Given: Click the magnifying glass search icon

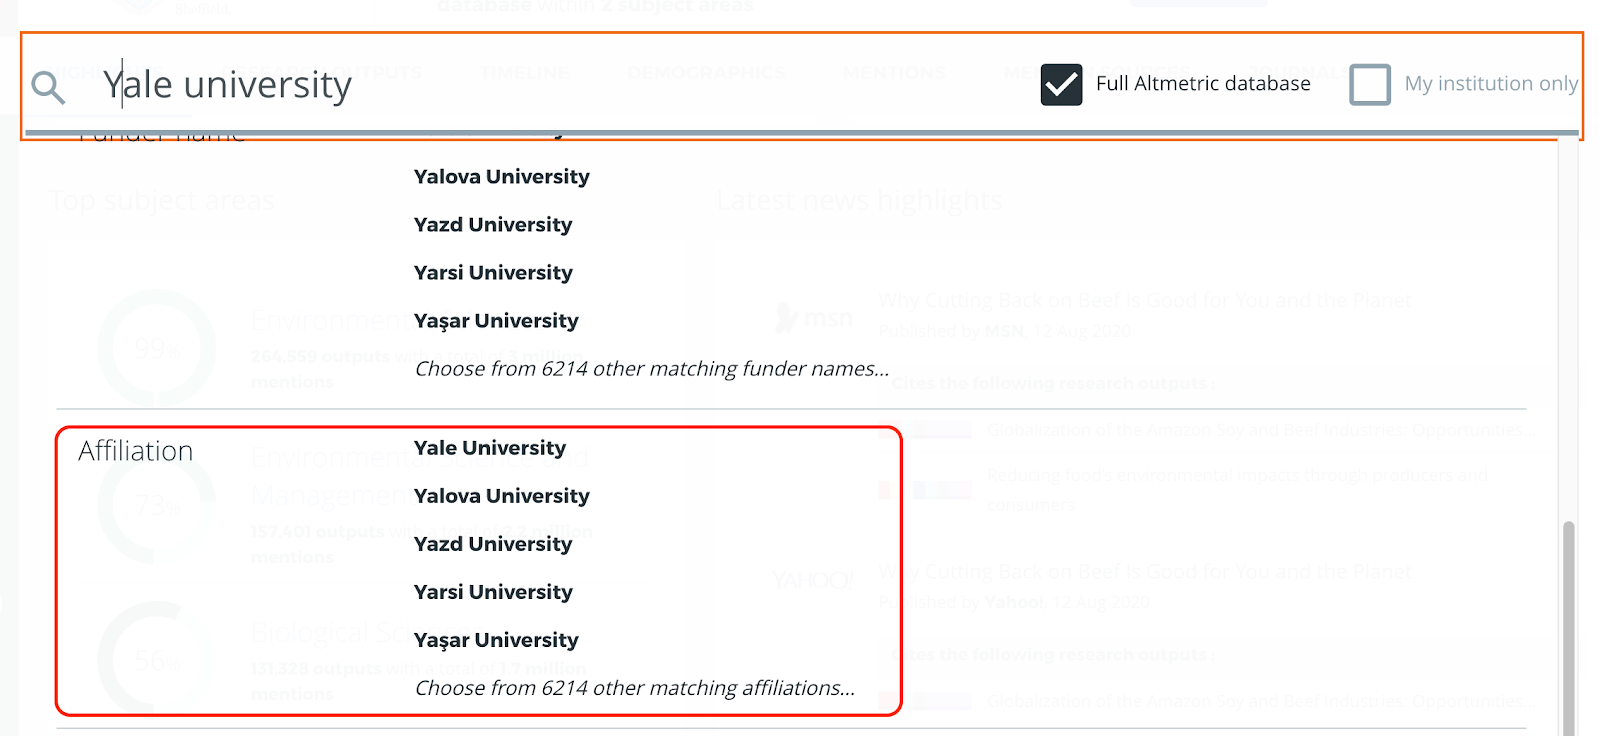Looking at the screenshot, I should click(48, 87).
